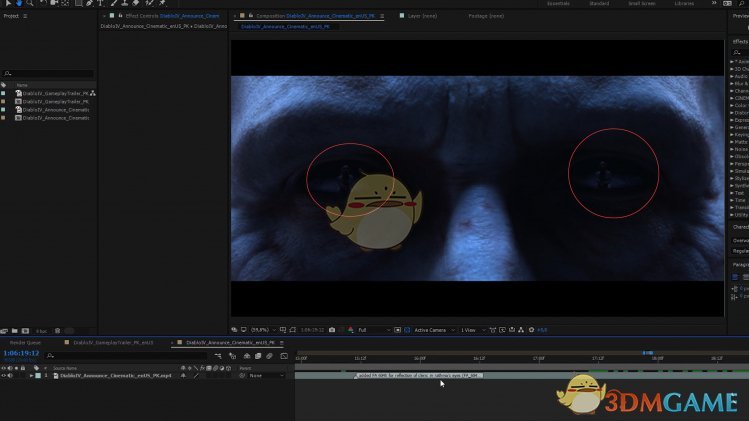Switch to Libraries workspace
The image size is (749, 421).
684,3
